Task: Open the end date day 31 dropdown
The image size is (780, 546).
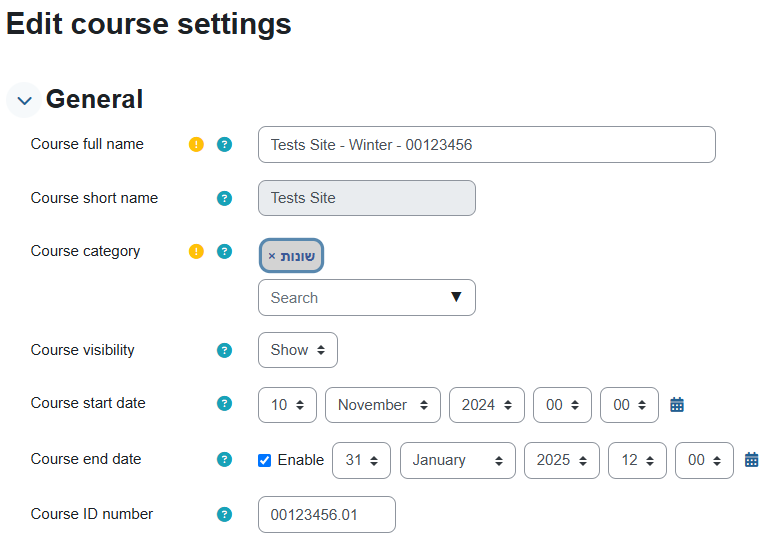Action: coord(361,460)
